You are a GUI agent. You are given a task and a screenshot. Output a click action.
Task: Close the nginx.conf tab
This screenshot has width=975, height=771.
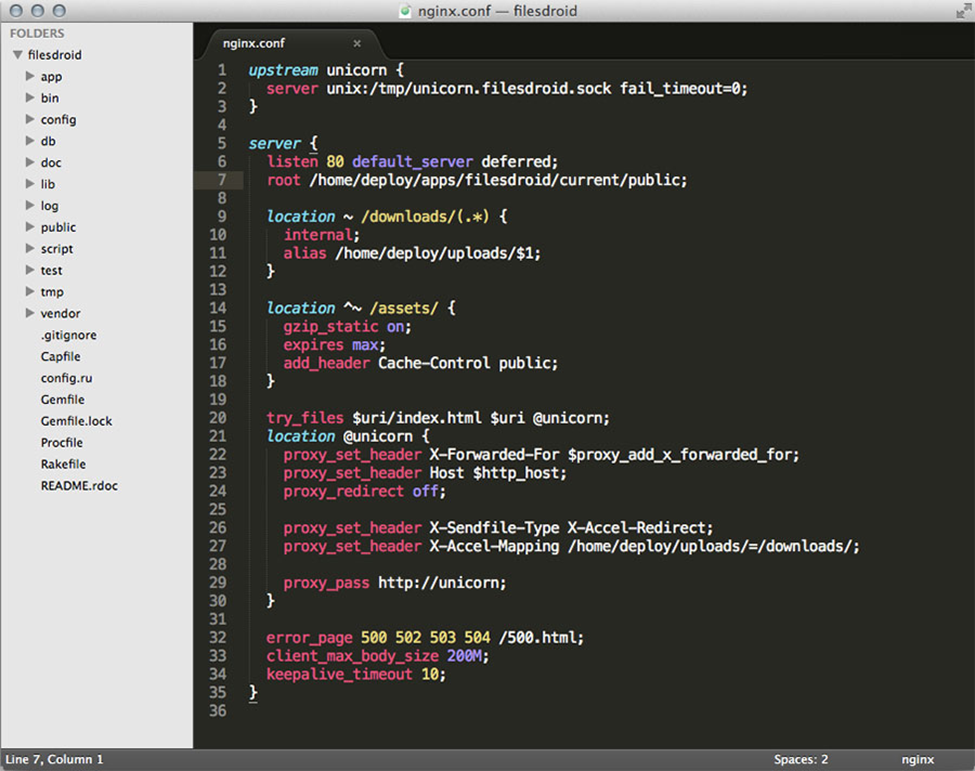(357, 43)
